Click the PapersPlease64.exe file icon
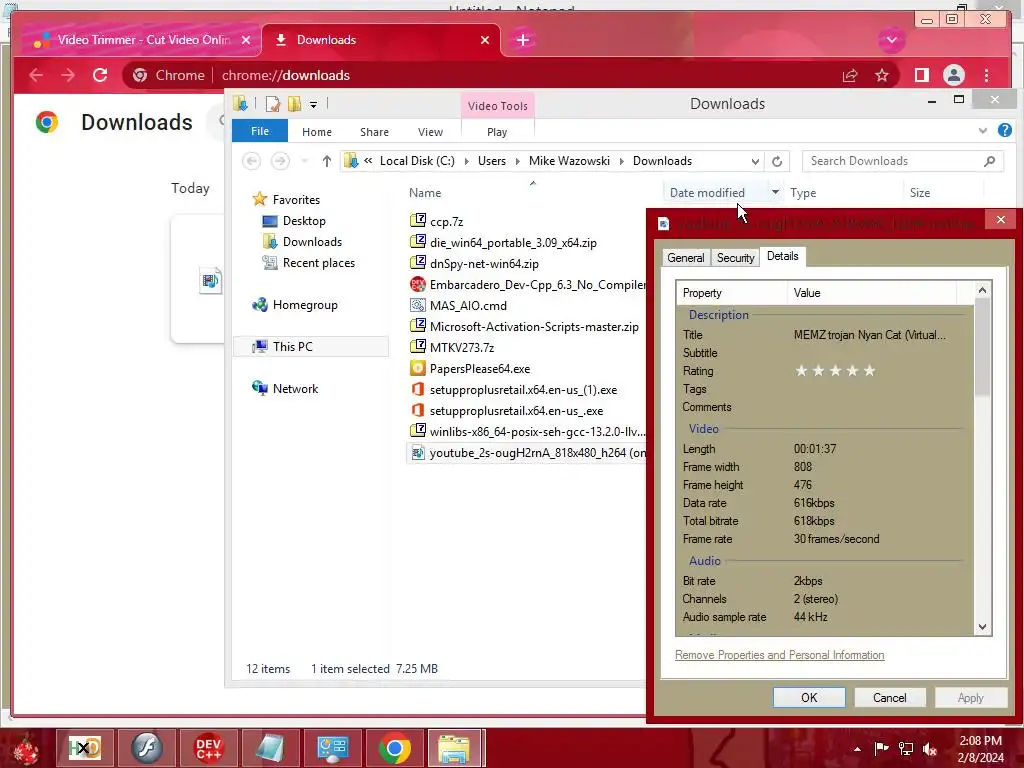 417,368
